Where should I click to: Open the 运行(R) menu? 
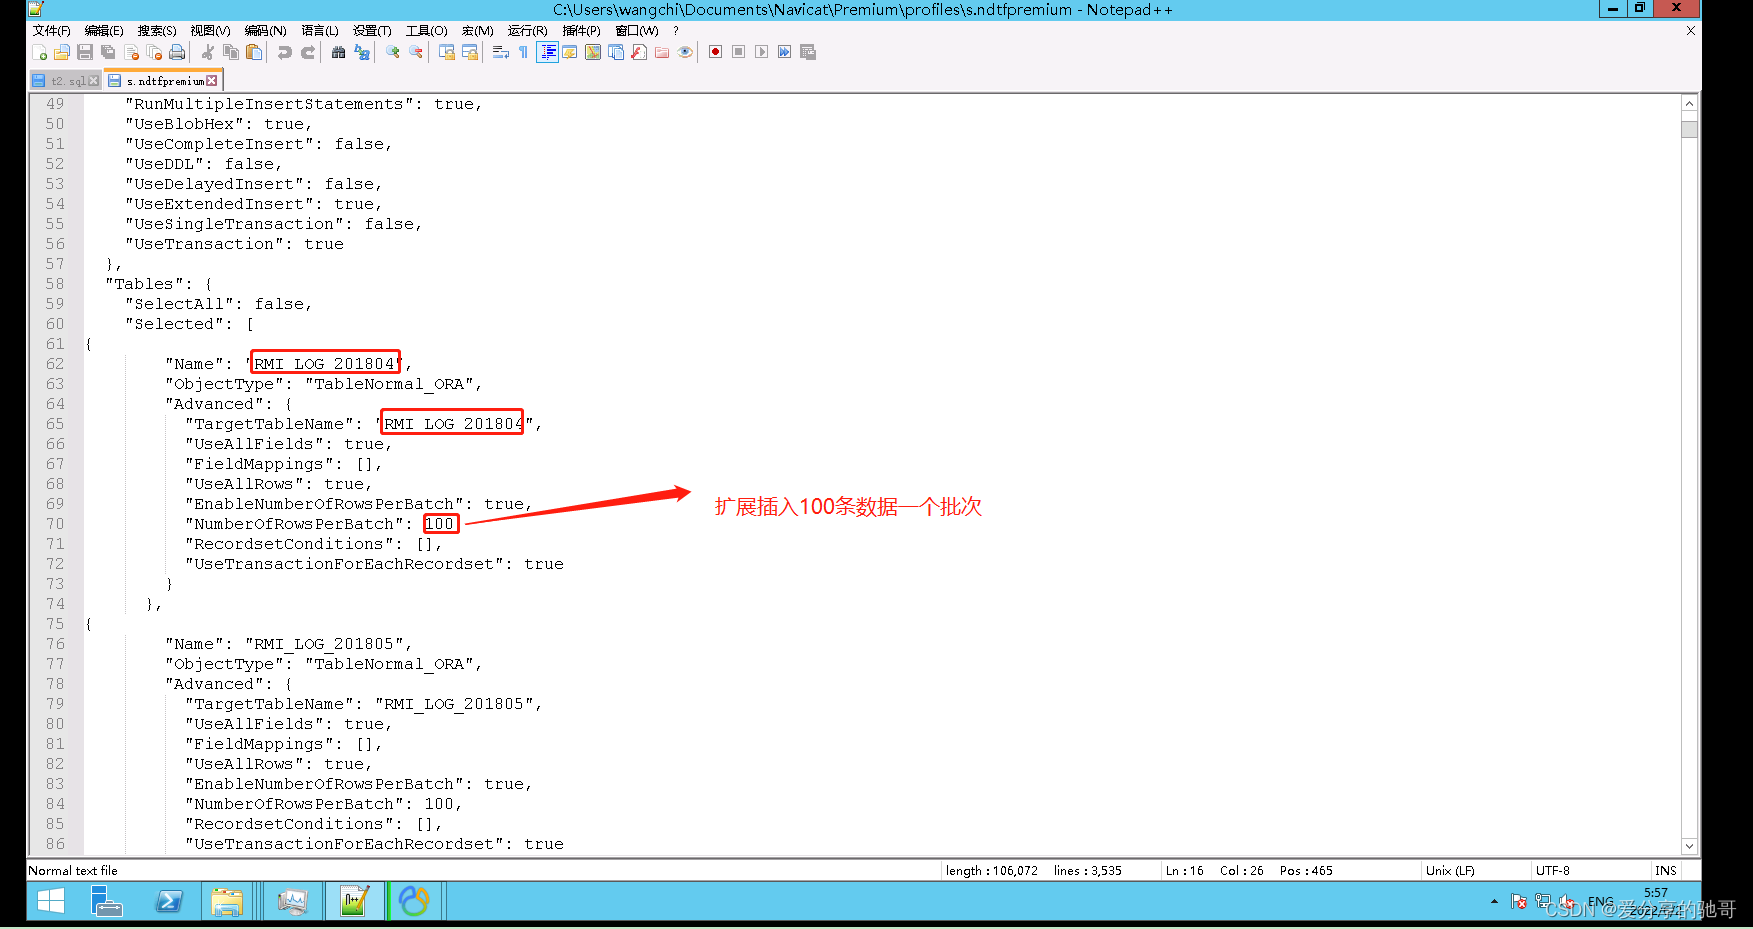pyautogui.click(x=528, y=31)
